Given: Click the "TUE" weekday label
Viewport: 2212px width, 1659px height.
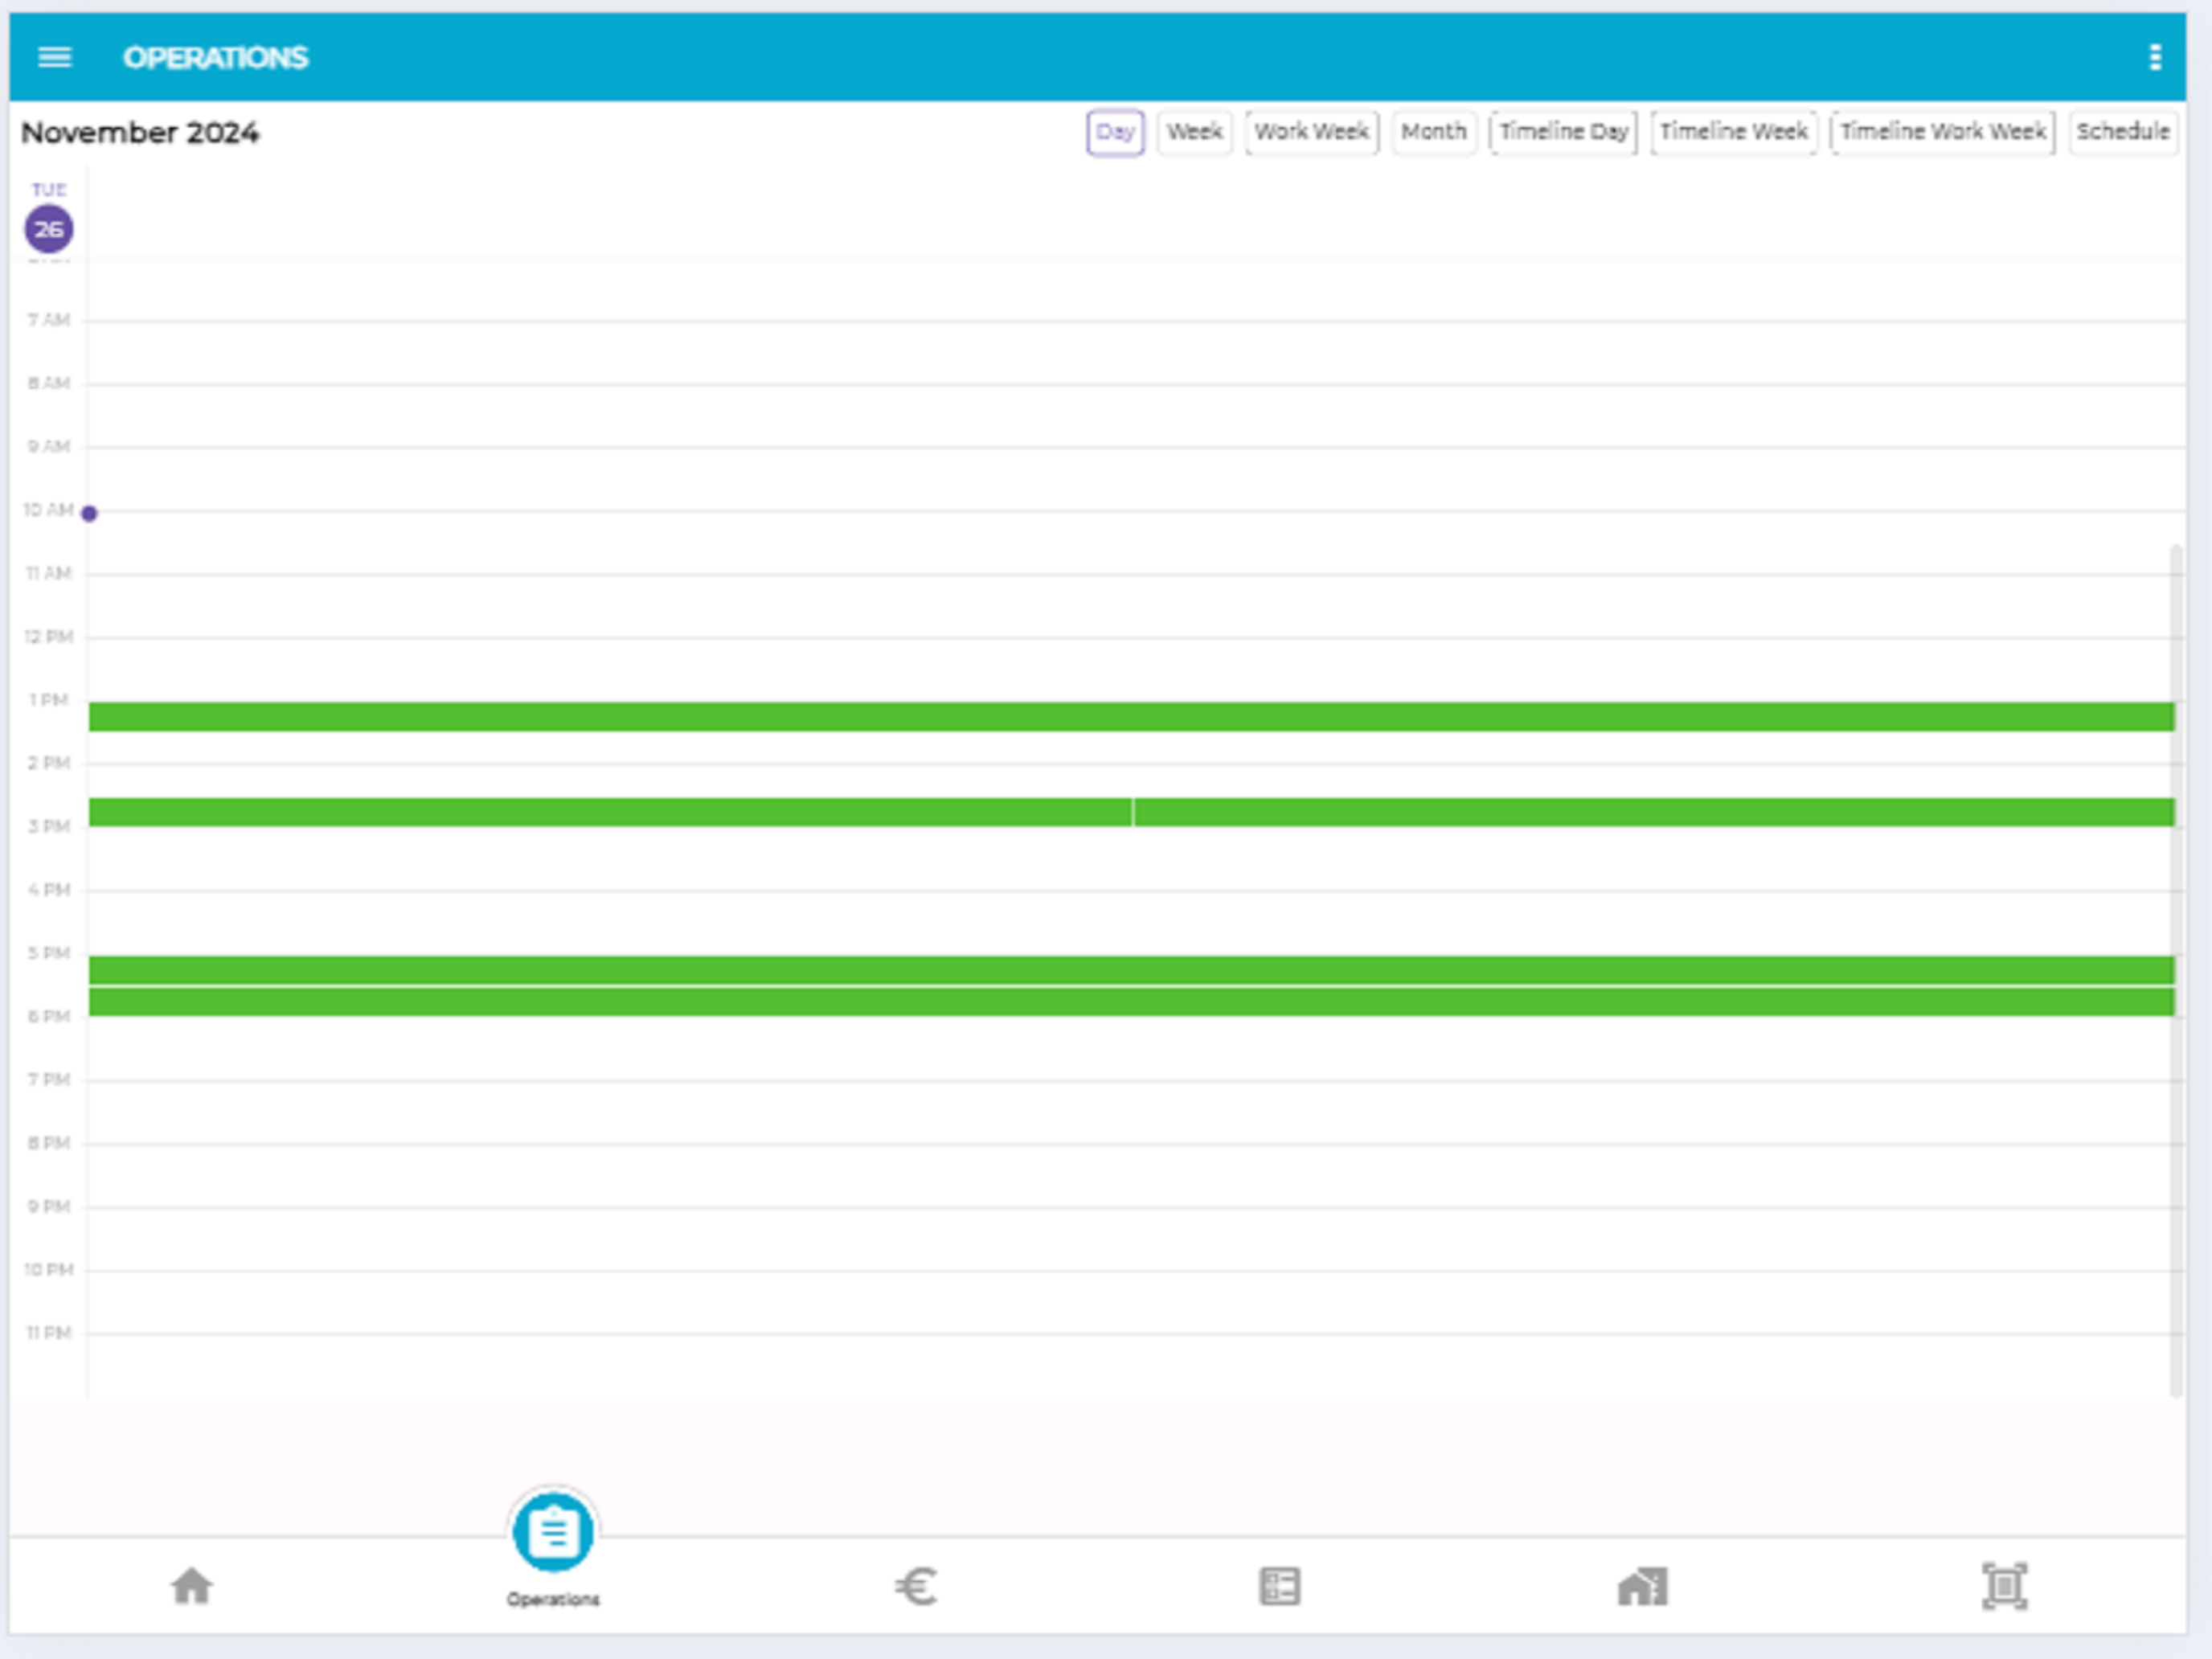Looking at the screenshot, I should click(x=49, y=189).
